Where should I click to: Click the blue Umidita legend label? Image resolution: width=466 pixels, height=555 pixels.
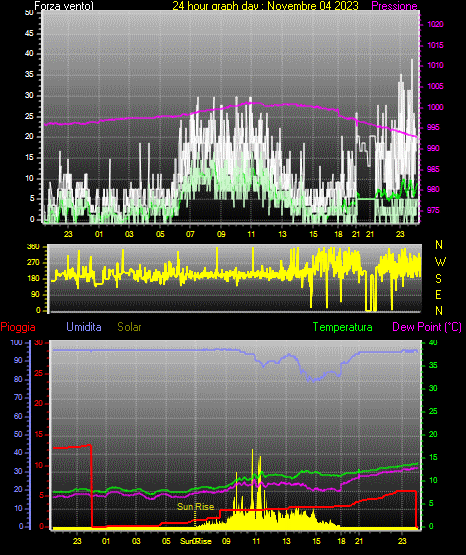tap(84, 326)
